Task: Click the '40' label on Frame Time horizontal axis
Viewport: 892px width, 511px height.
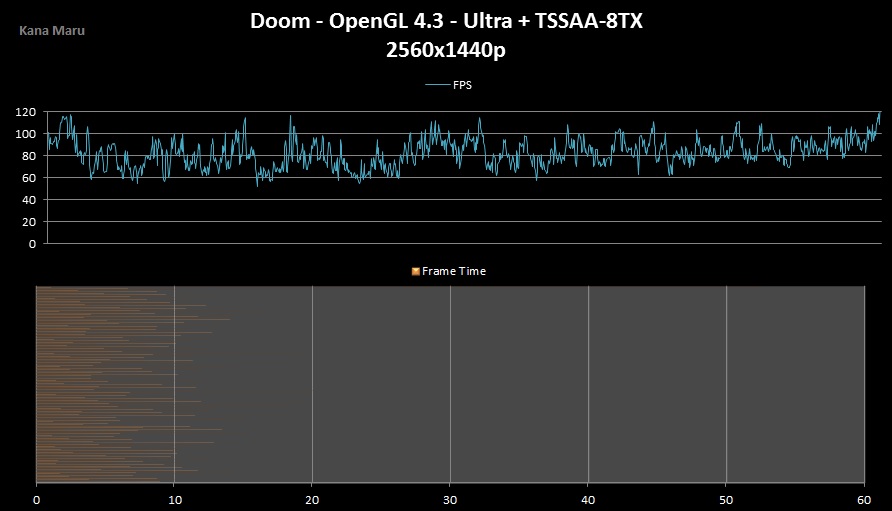Action: click(588, 500)
